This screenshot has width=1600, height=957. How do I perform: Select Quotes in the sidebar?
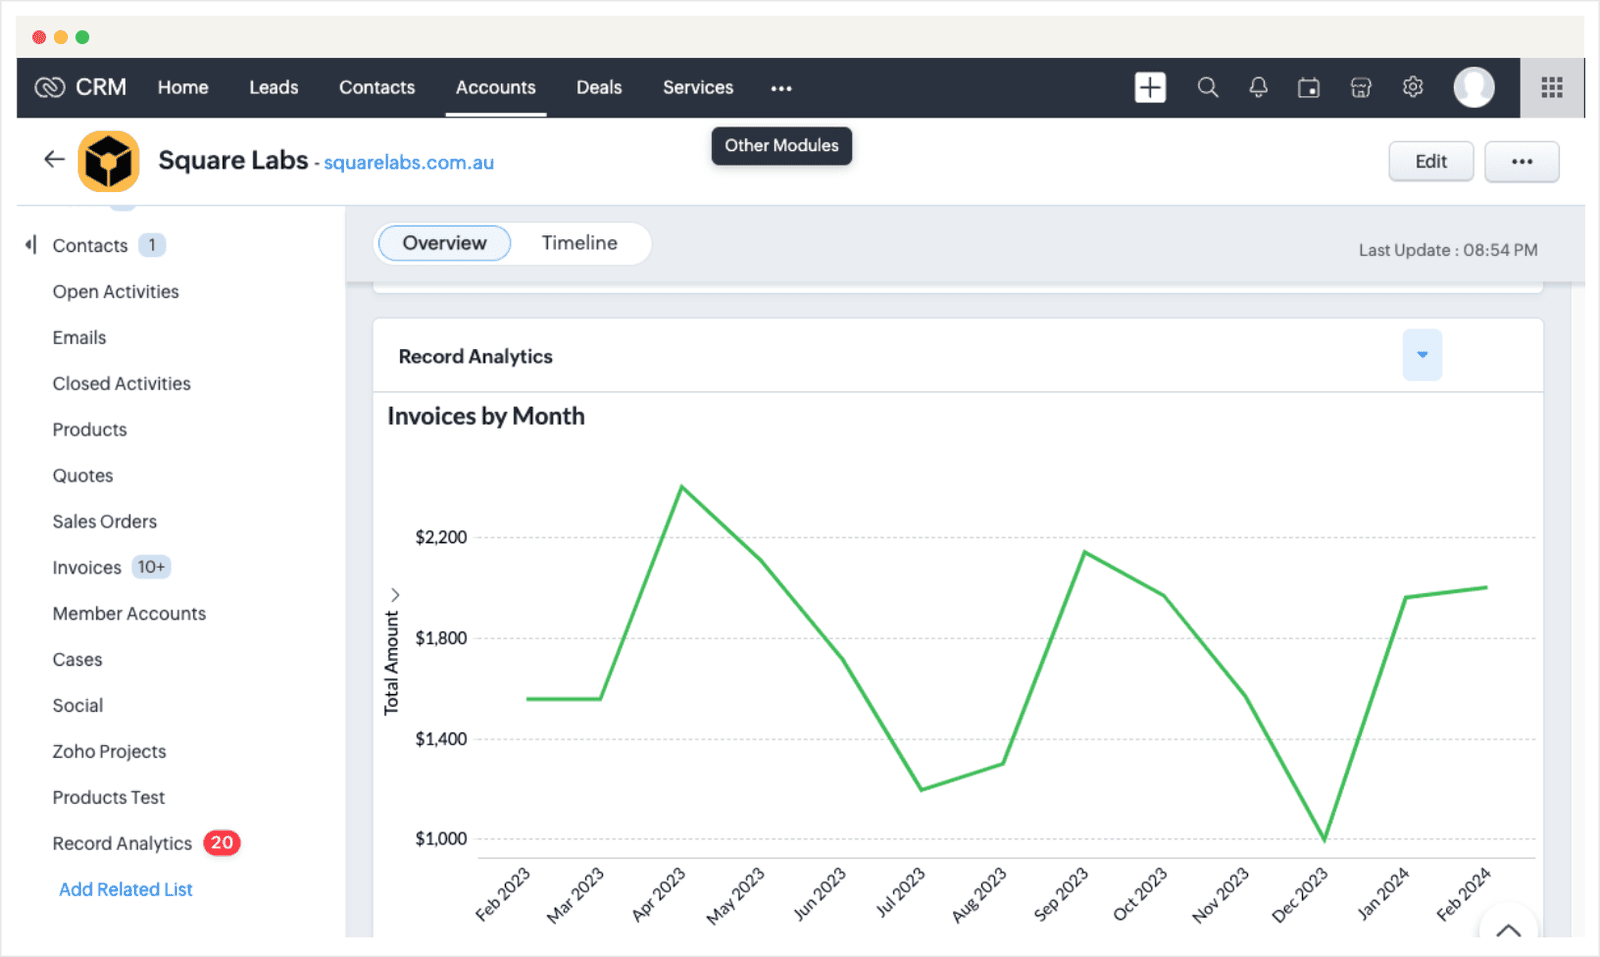pyautogui.click(x=83, y=476)
